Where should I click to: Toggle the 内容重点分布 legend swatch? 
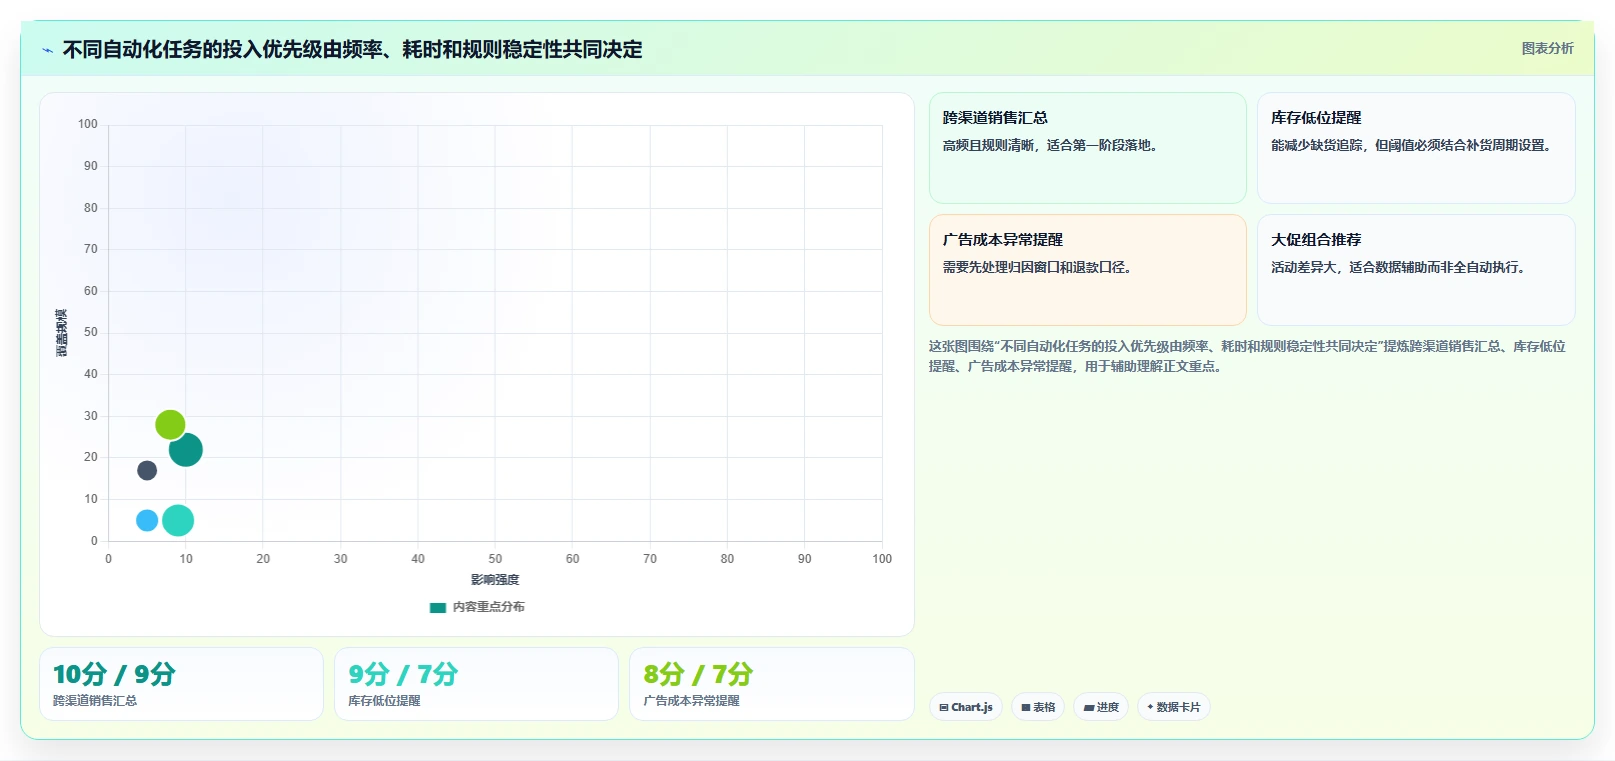(437, 607)
